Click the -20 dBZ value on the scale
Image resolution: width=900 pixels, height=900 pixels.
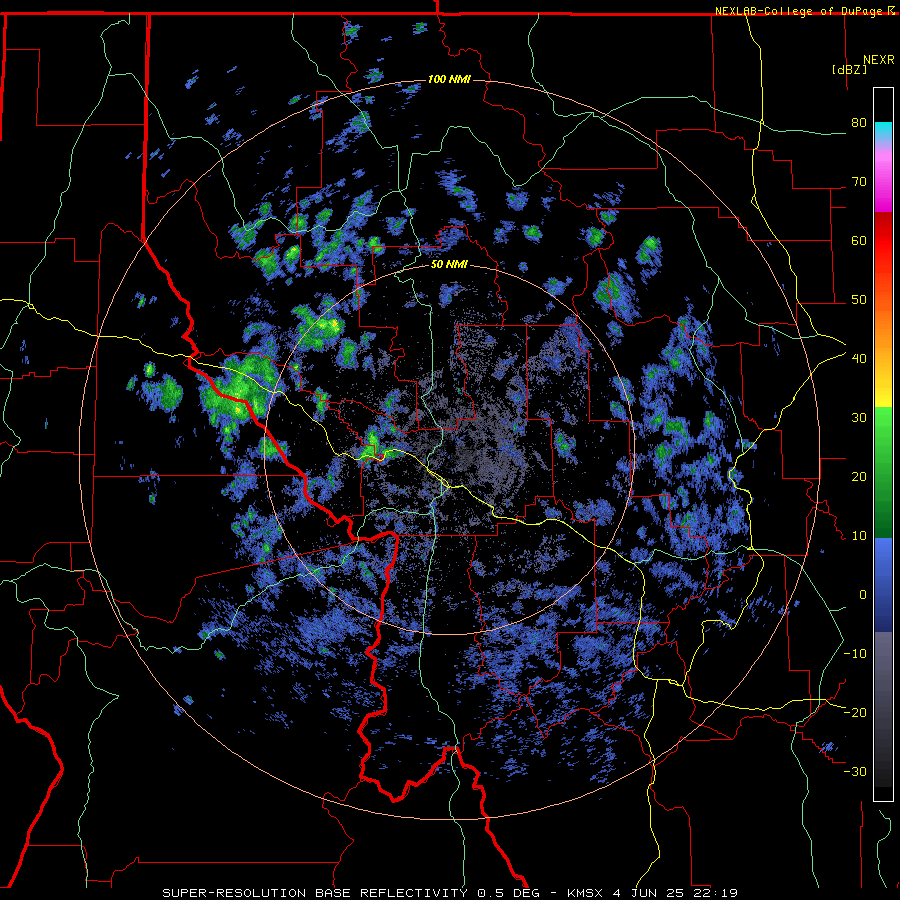click(855, 712)
